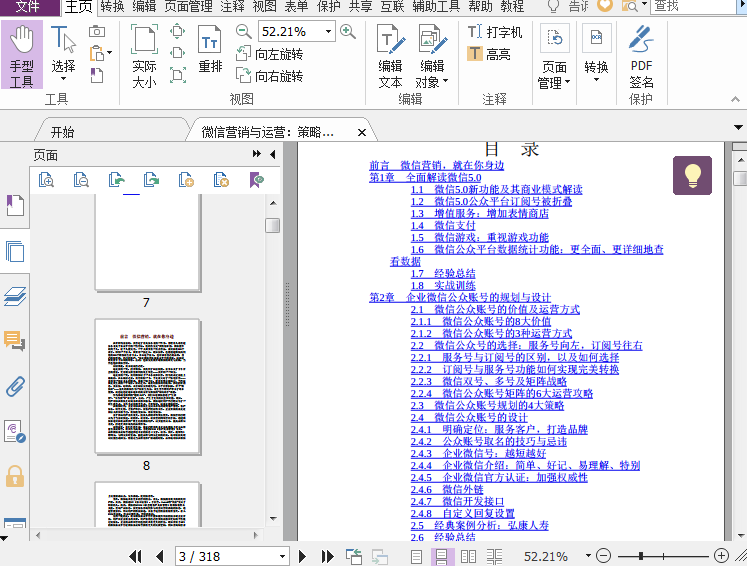Viewport: 747px width, 566px height.
Task: Open Page Management (页面管理) ribbon tab
Action: click(x=189, y=6)
